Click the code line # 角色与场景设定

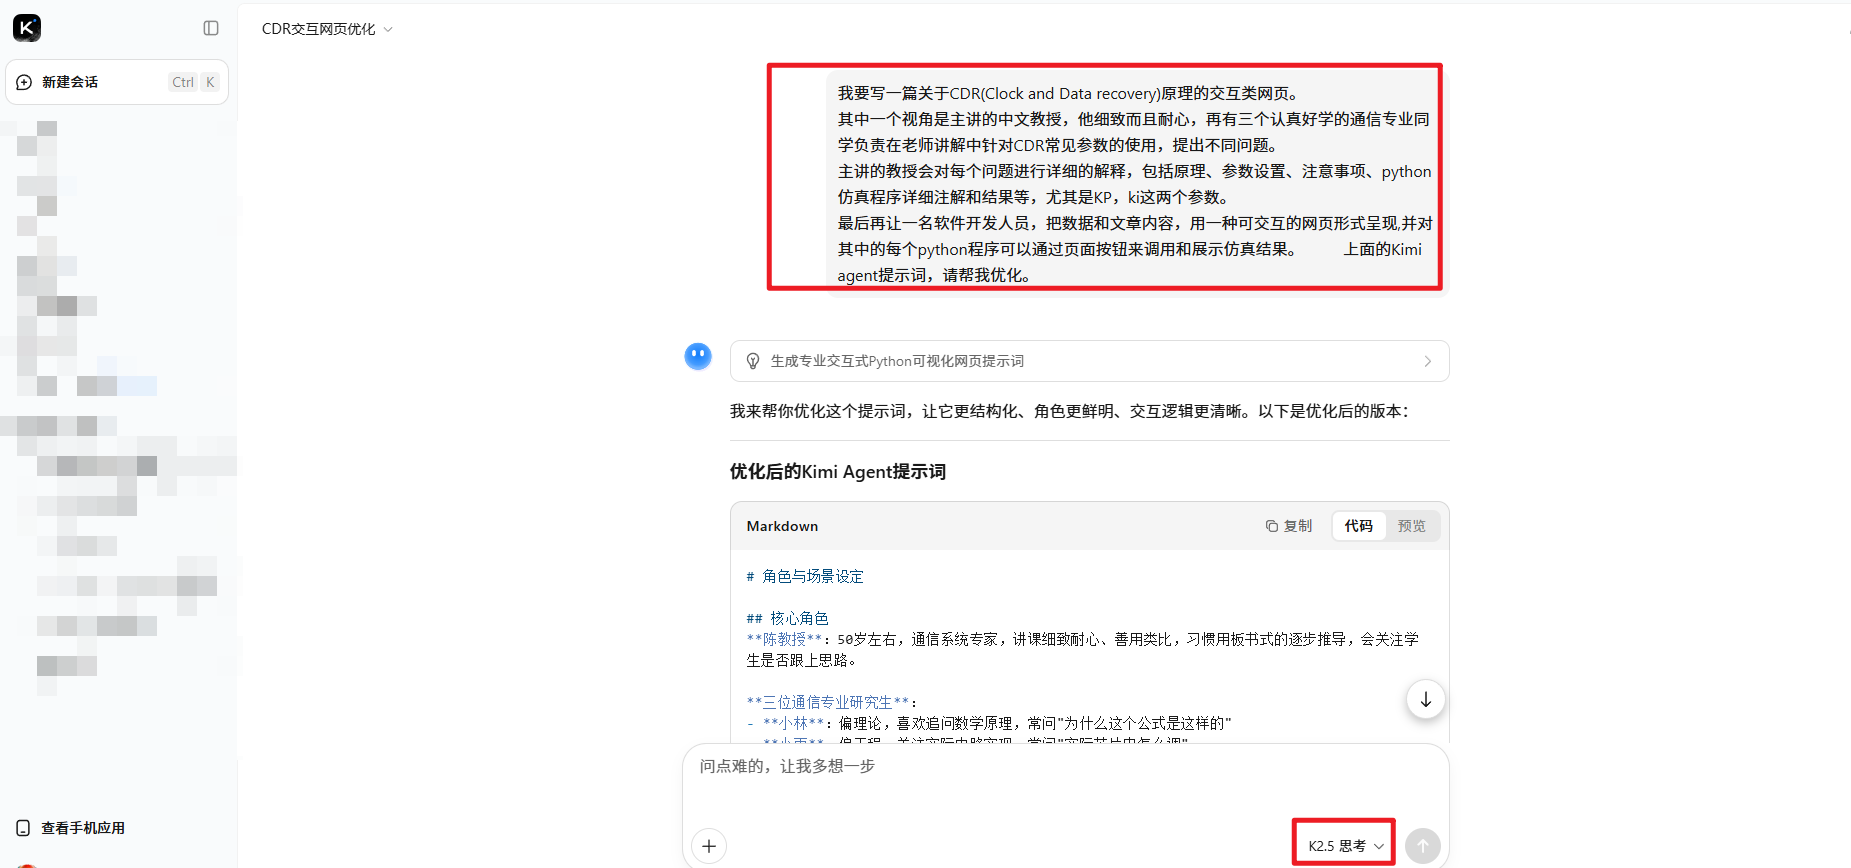(805, 576)
